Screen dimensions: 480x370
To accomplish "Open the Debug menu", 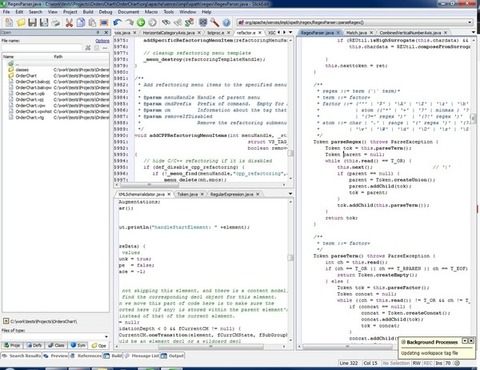I will [x=105, y=12].
